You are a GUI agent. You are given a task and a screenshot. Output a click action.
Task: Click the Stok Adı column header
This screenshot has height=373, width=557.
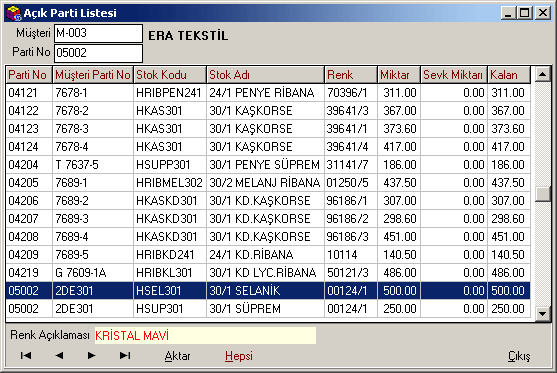click(x=266, y=75)
